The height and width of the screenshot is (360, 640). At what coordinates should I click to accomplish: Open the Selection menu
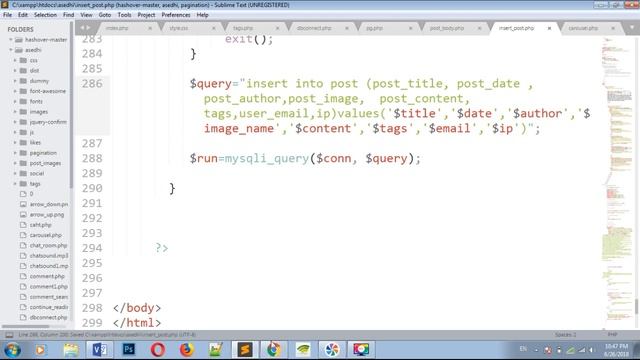tap(45, 15)
